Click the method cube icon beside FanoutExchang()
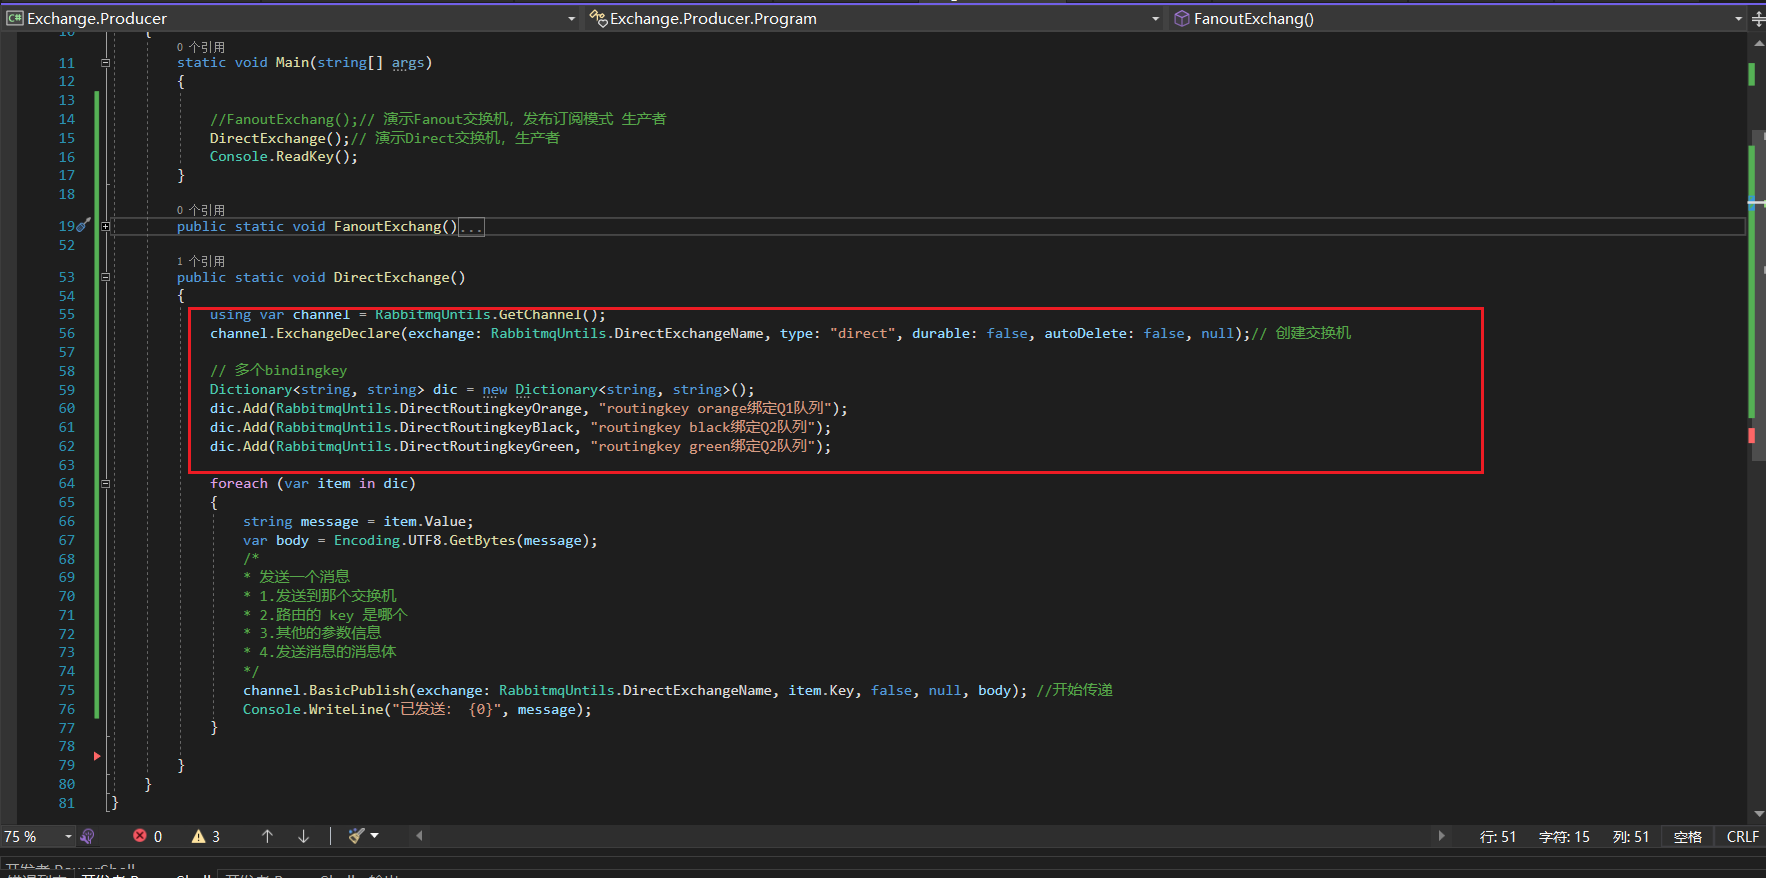The height and width of the screenshot is (878, 1766). coord(1181,18)
